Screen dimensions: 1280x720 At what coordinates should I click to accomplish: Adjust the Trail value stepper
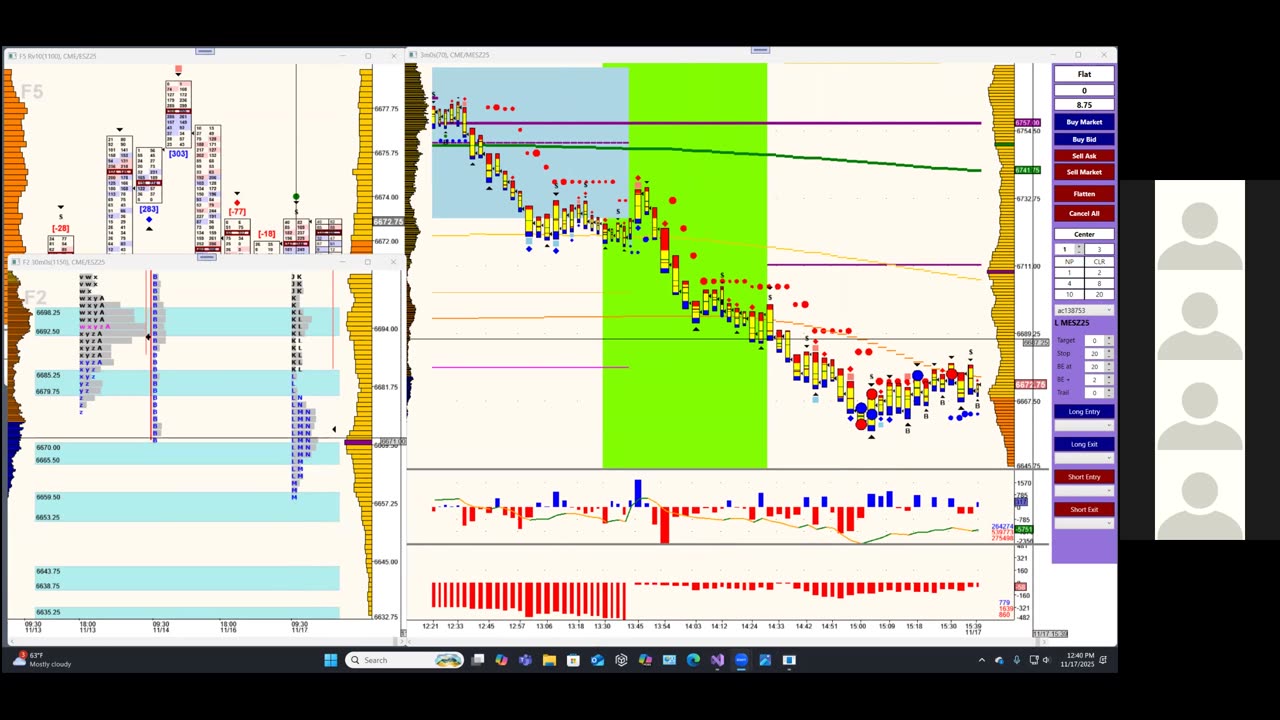[x=1109, y=393]
